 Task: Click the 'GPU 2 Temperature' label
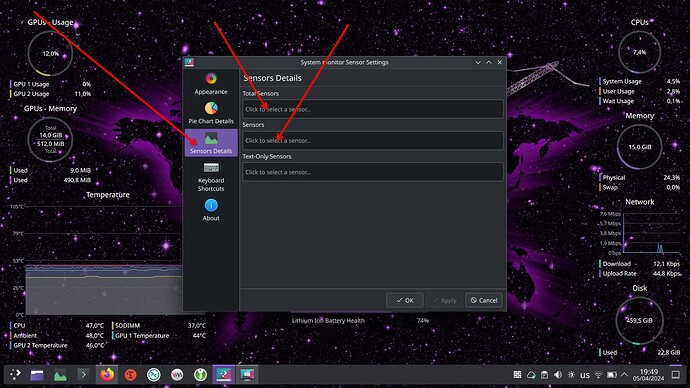(40, 345)
